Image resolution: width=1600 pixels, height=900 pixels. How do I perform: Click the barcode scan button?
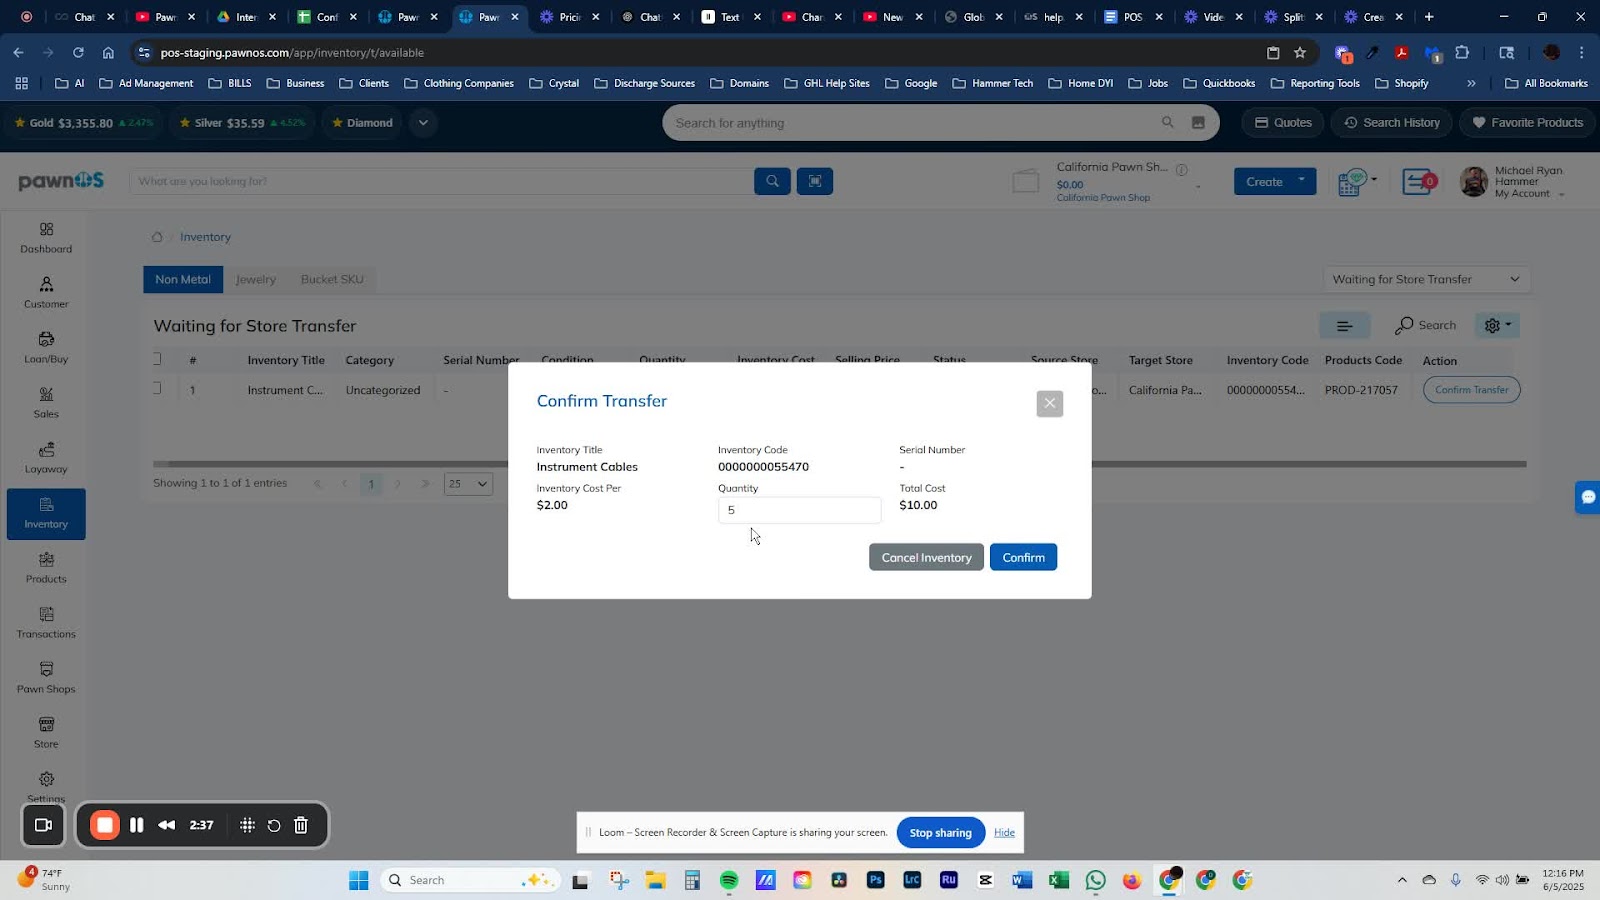[815, 181]
